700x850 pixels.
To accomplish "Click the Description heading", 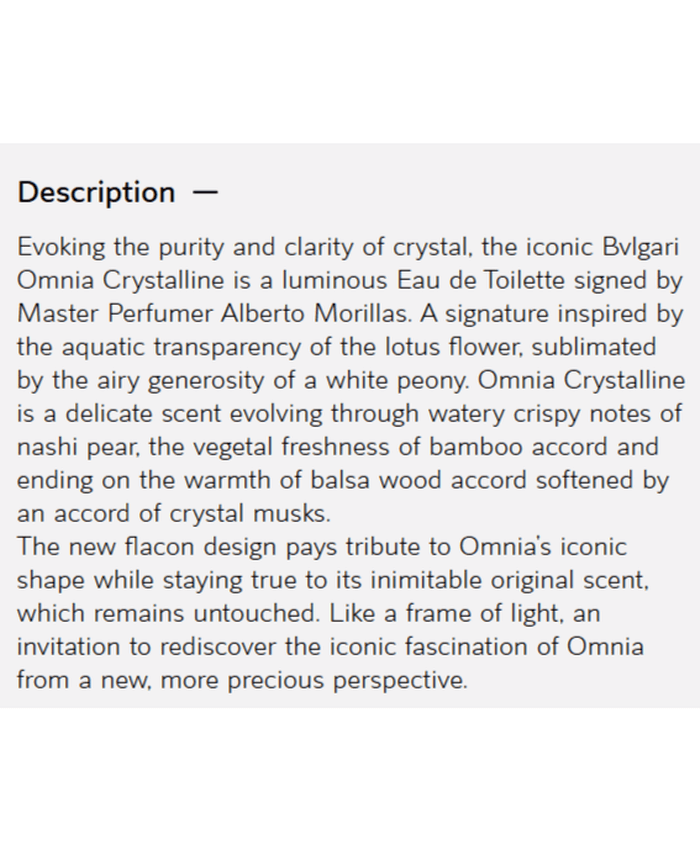I will 96,192.
